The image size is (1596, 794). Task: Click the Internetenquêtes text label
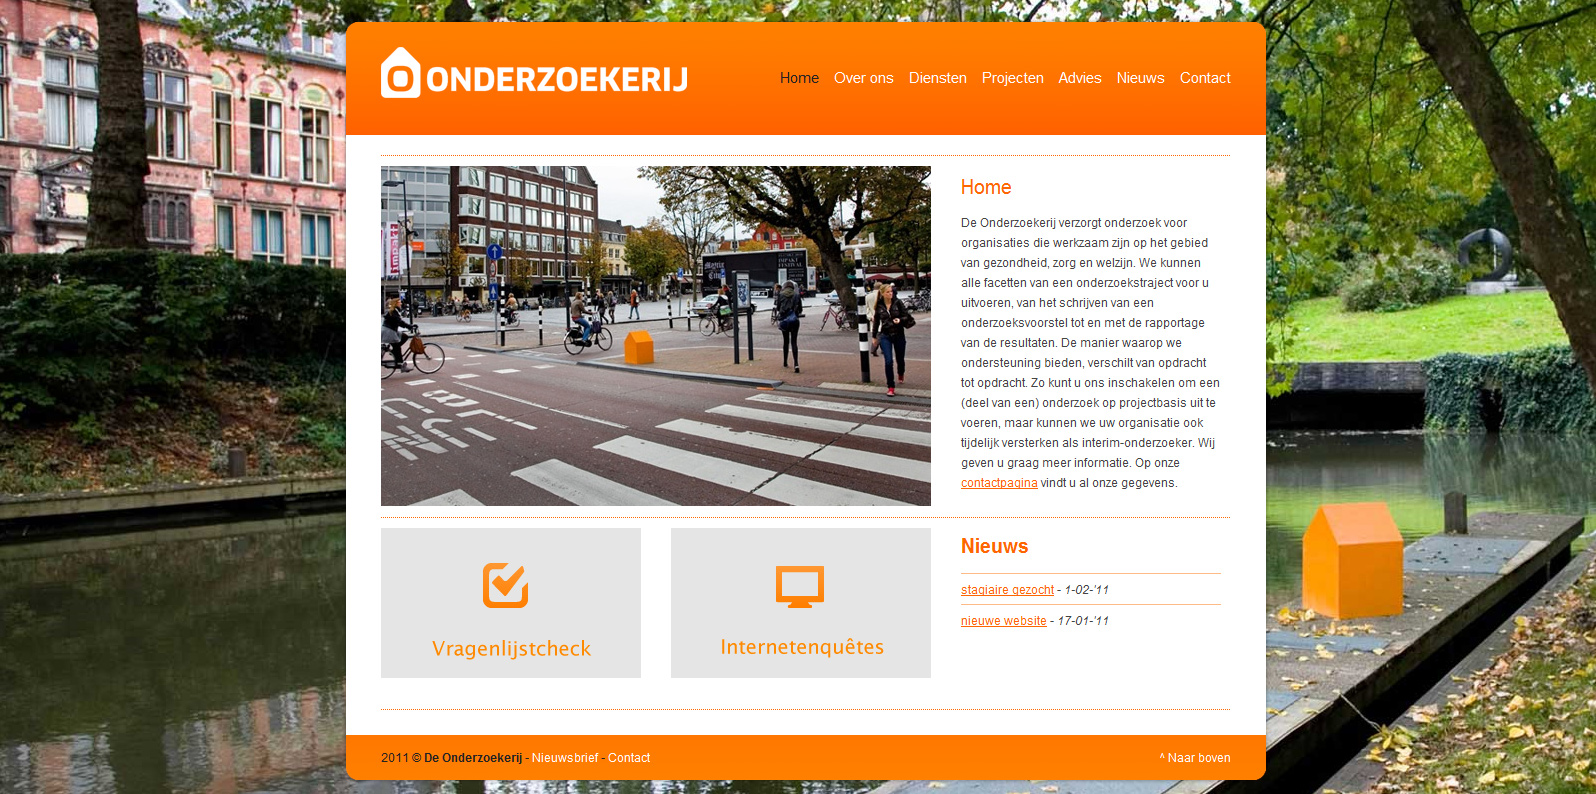pos(801,647)
